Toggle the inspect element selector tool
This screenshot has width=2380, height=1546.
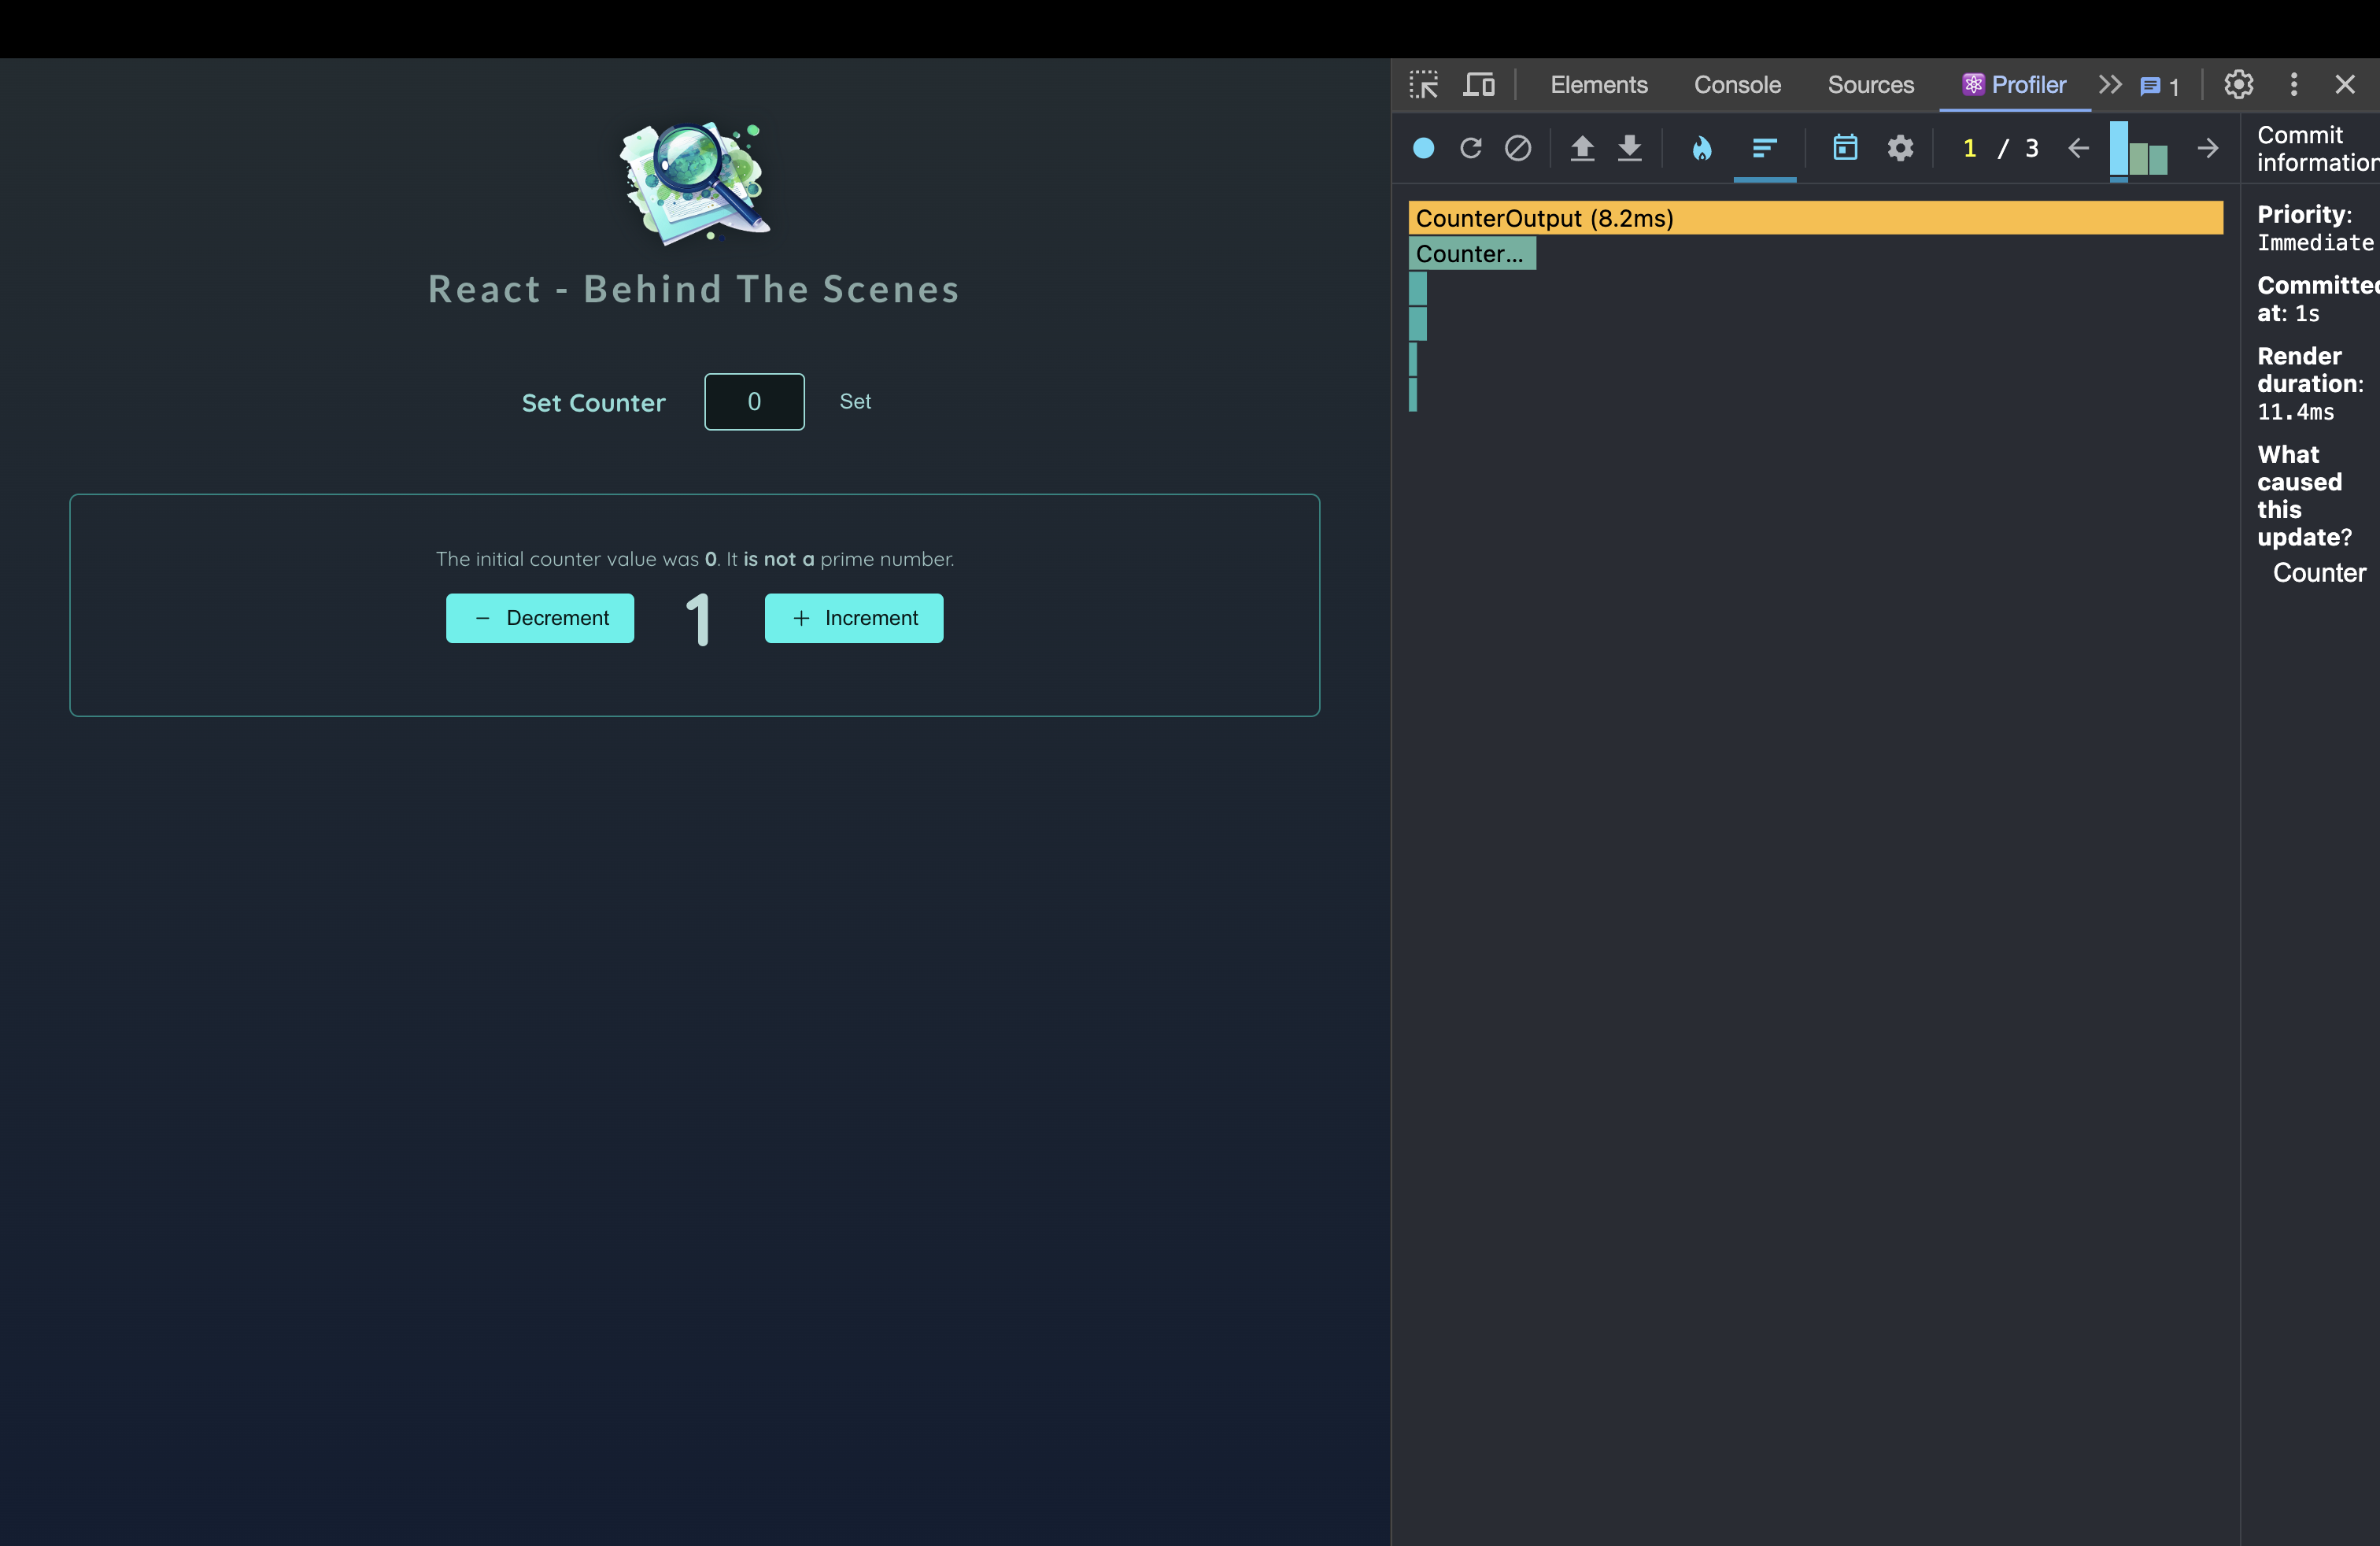(1424, 85)
